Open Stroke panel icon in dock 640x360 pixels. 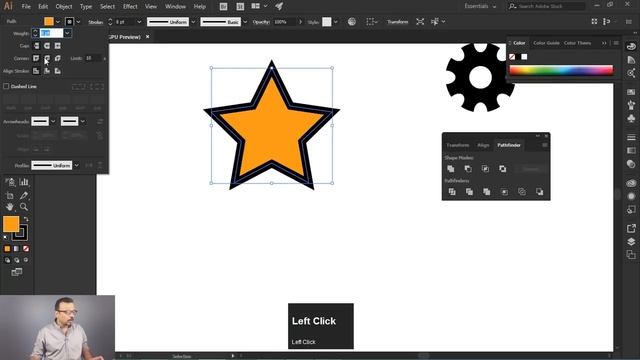point(631,137)
